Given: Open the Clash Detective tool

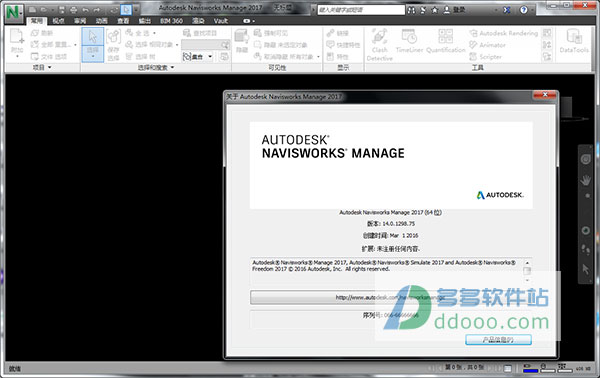Looking at the screenshot, I should point(380,45).
